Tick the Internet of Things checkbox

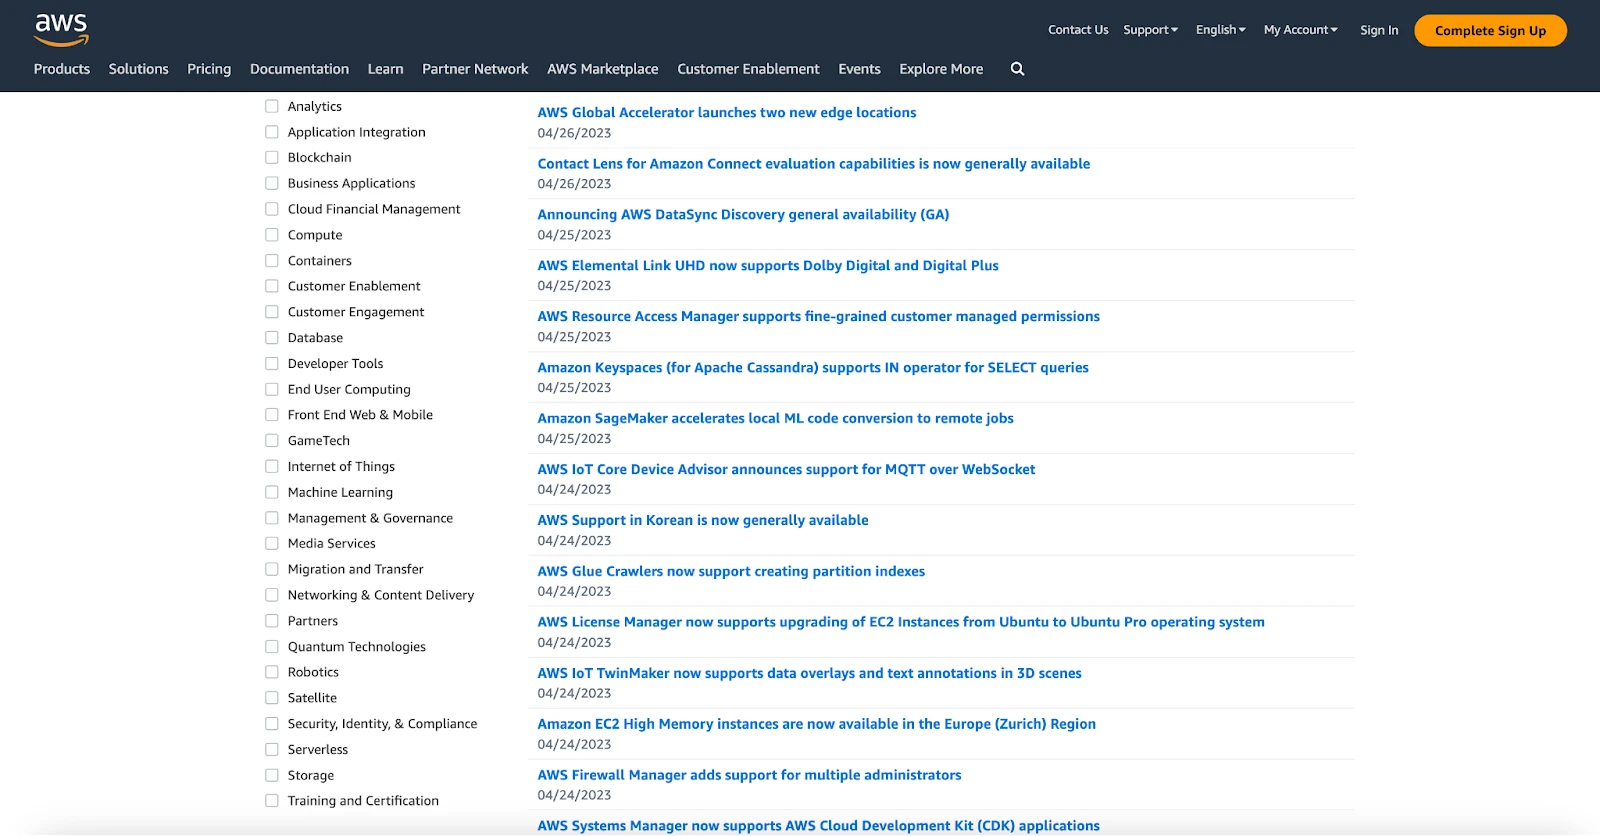[272, 466]
